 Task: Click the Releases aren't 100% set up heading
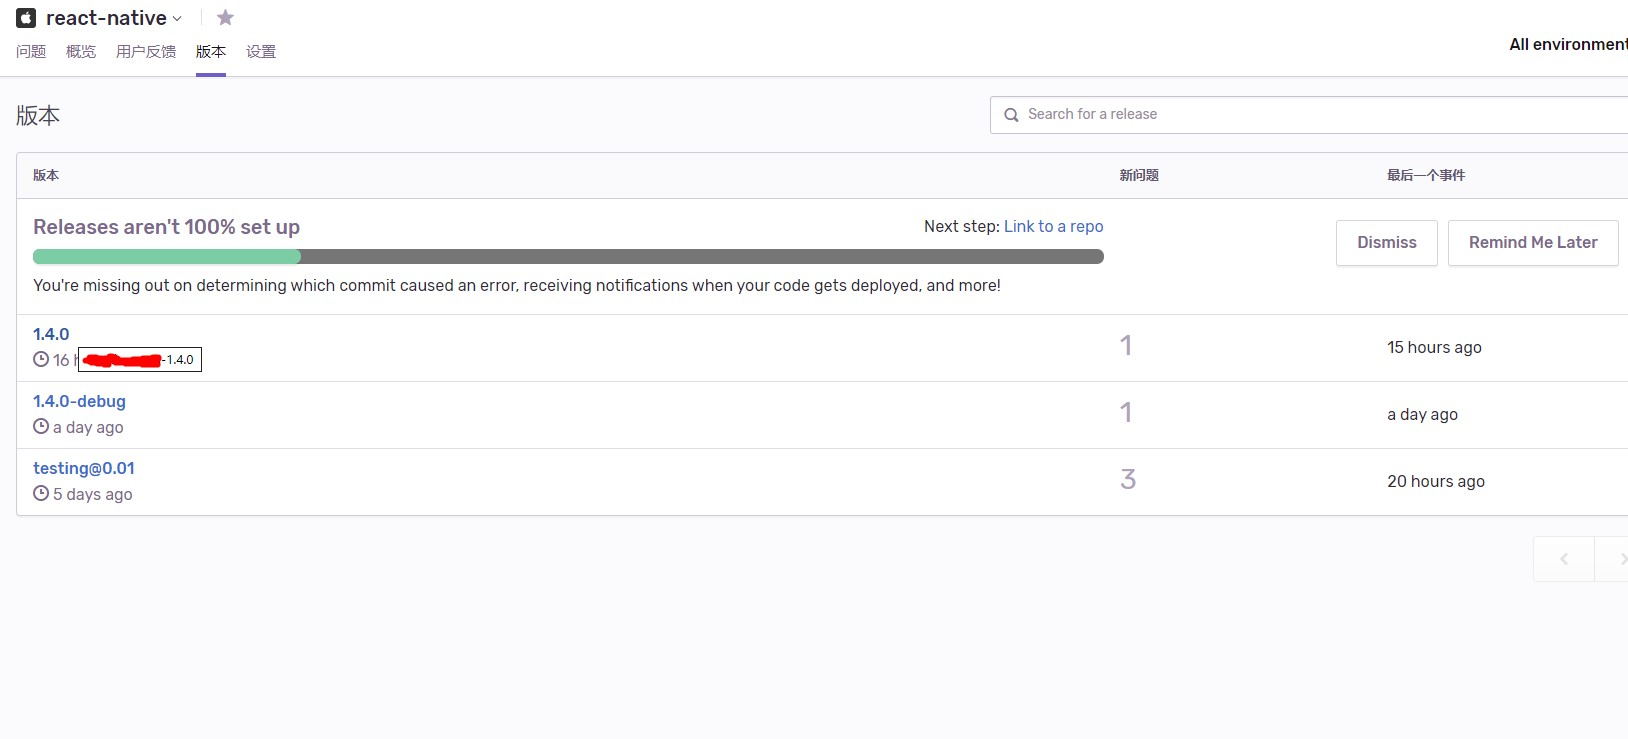pos(166,227)
